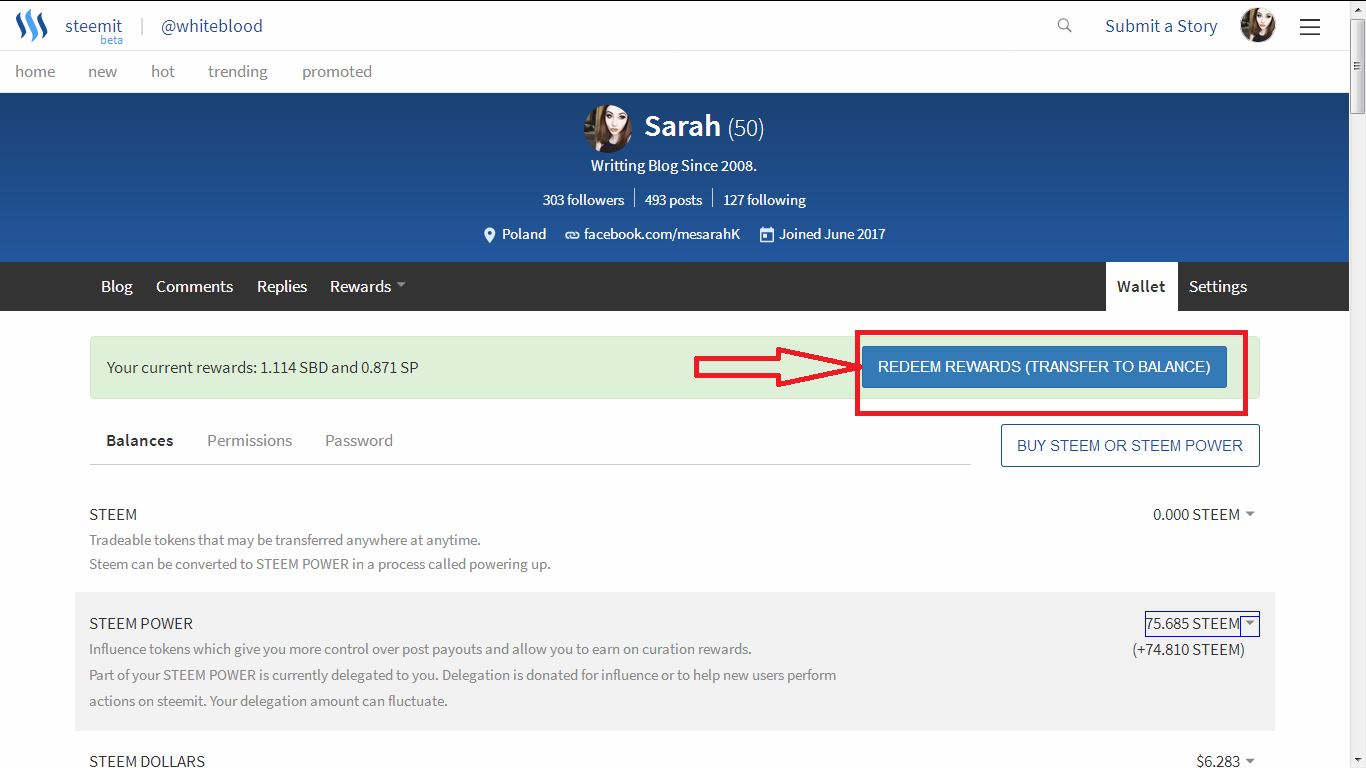Click the calendar icon beside Joined date
Screen dimensions: 1366x768
coord(767,235)
